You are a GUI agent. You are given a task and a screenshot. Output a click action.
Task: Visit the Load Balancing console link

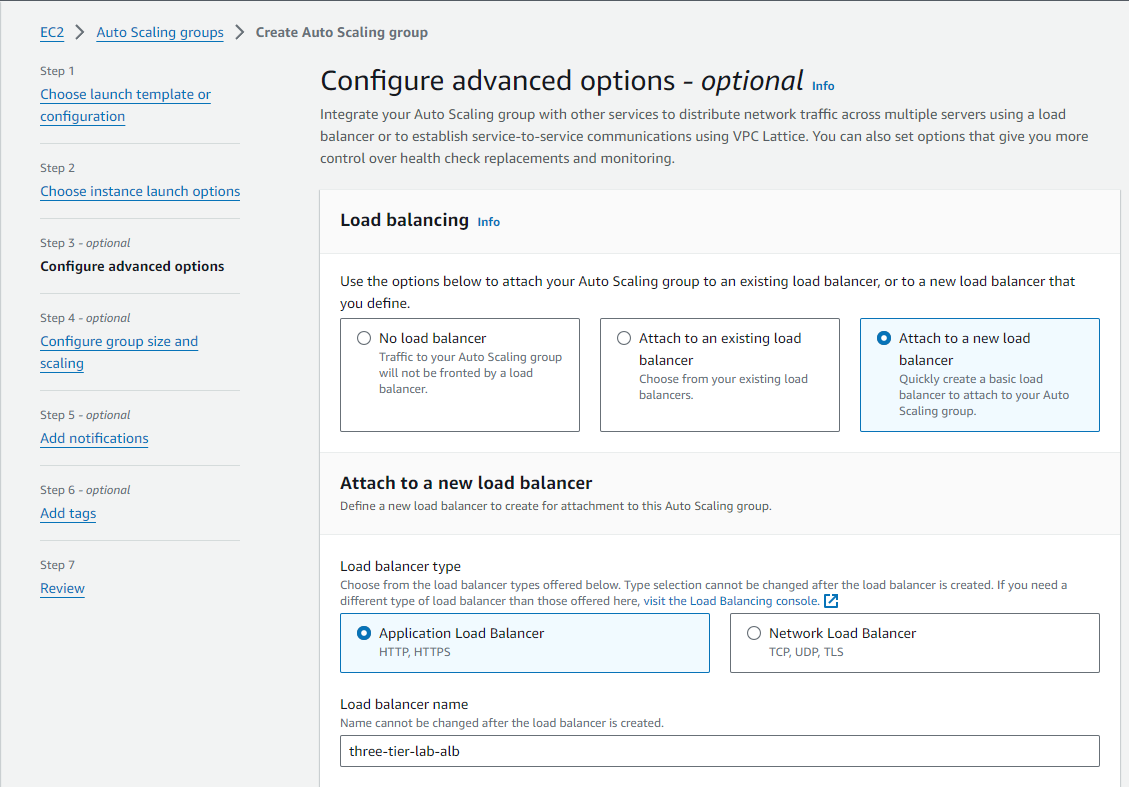[x=753, y=601]
